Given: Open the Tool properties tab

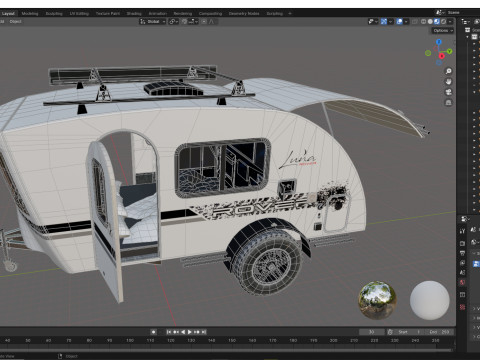Looking at the screenshot, I should click(462, 231).
